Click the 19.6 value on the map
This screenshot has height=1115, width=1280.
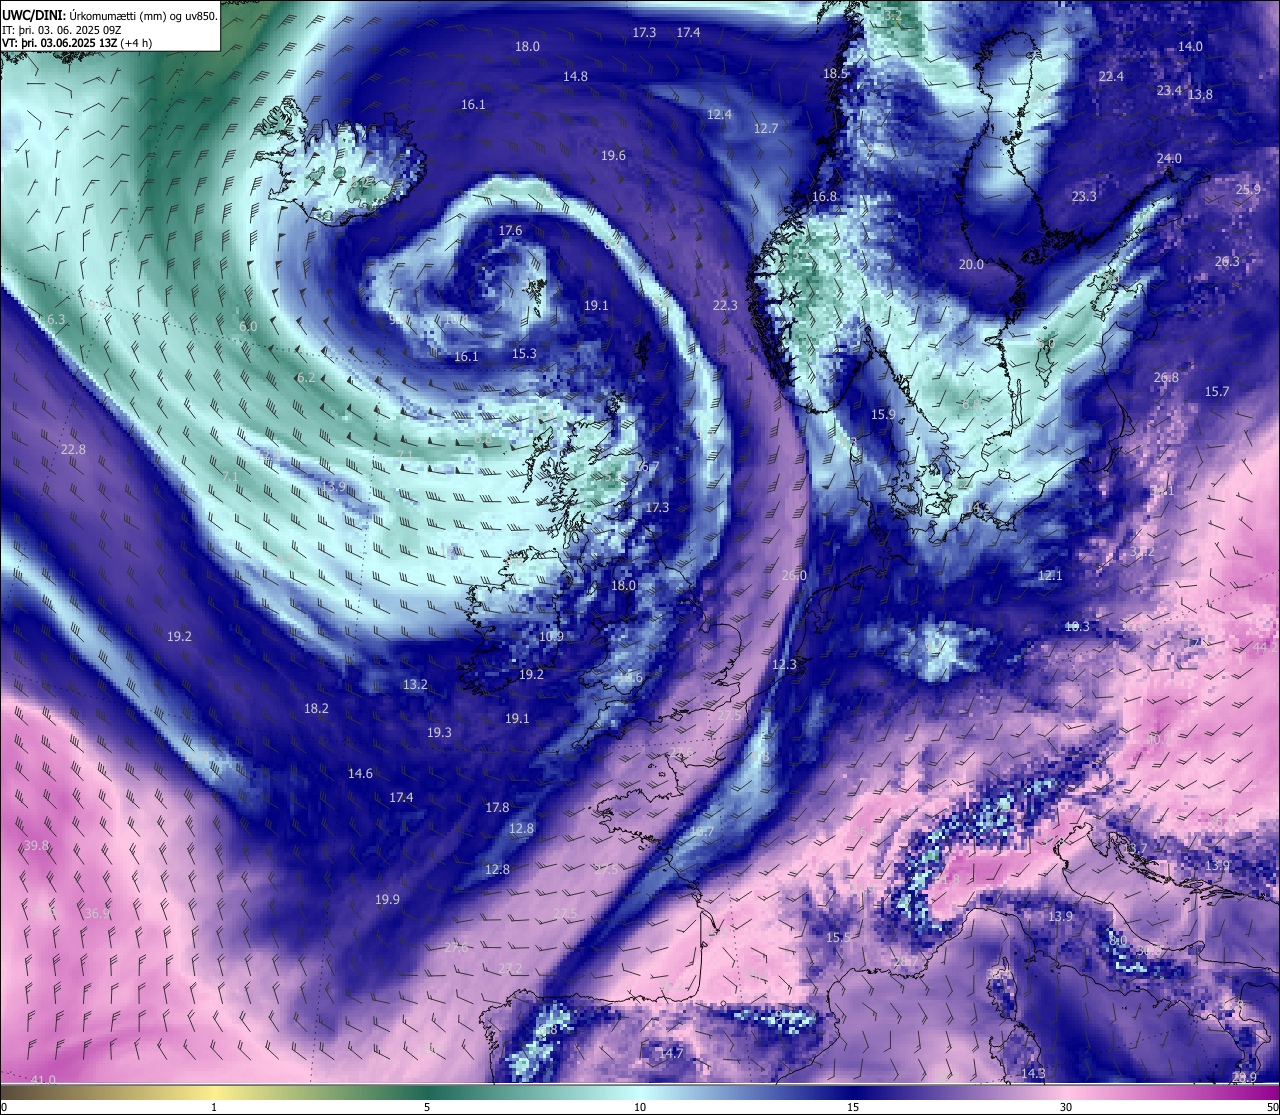(x=613, y=155)
